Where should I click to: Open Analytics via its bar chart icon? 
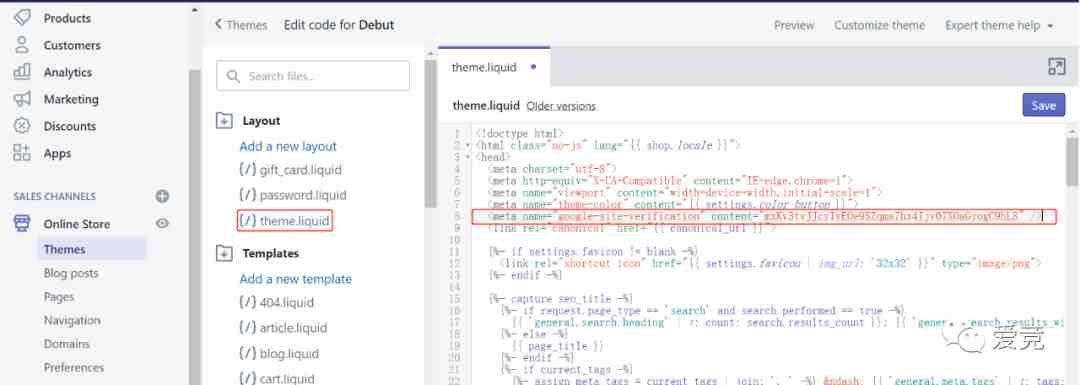[22, 72]
